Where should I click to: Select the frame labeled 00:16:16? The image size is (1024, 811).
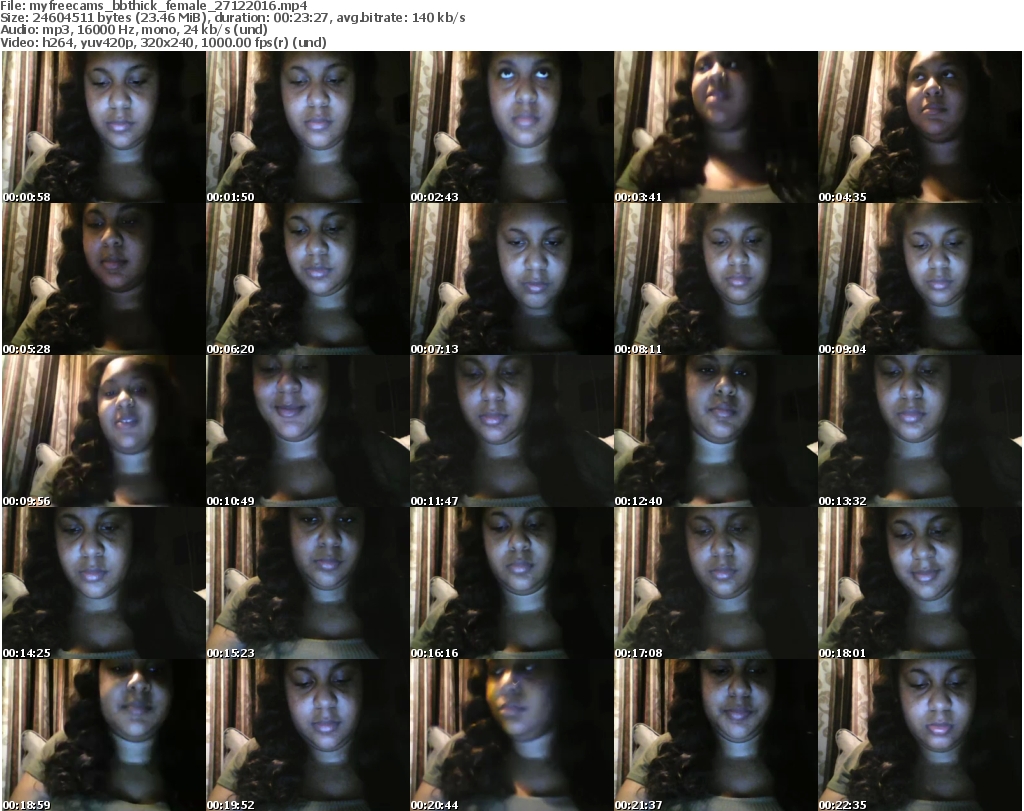[511, 583]
